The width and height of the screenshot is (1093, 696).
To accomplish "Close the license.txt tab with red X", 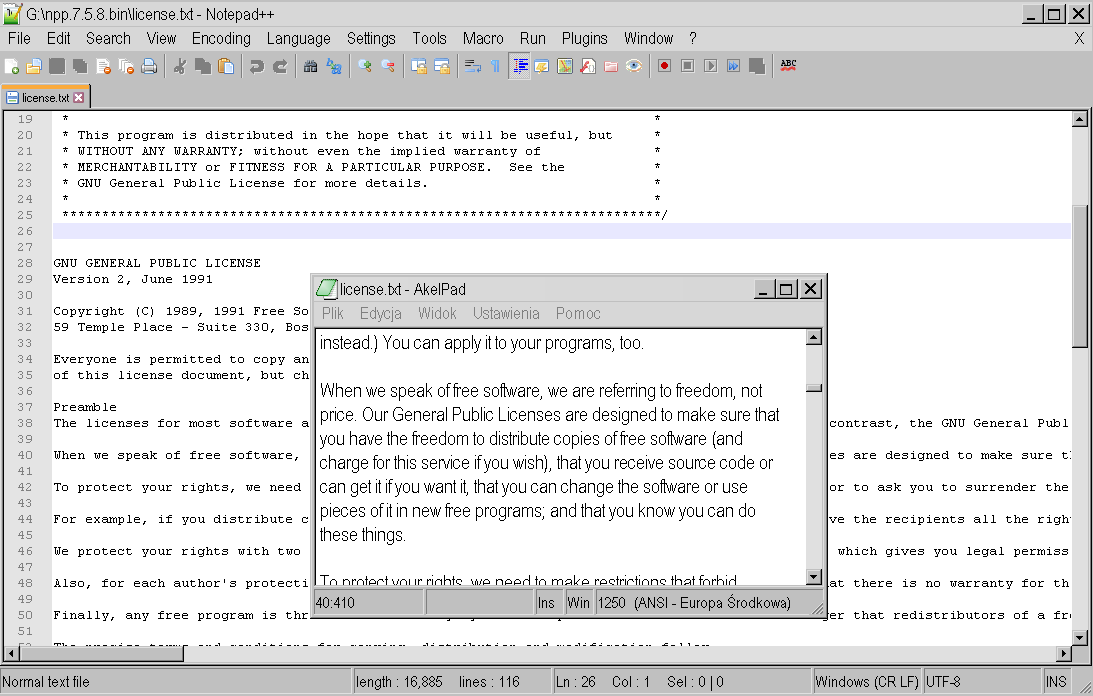I will pos(79,98).
